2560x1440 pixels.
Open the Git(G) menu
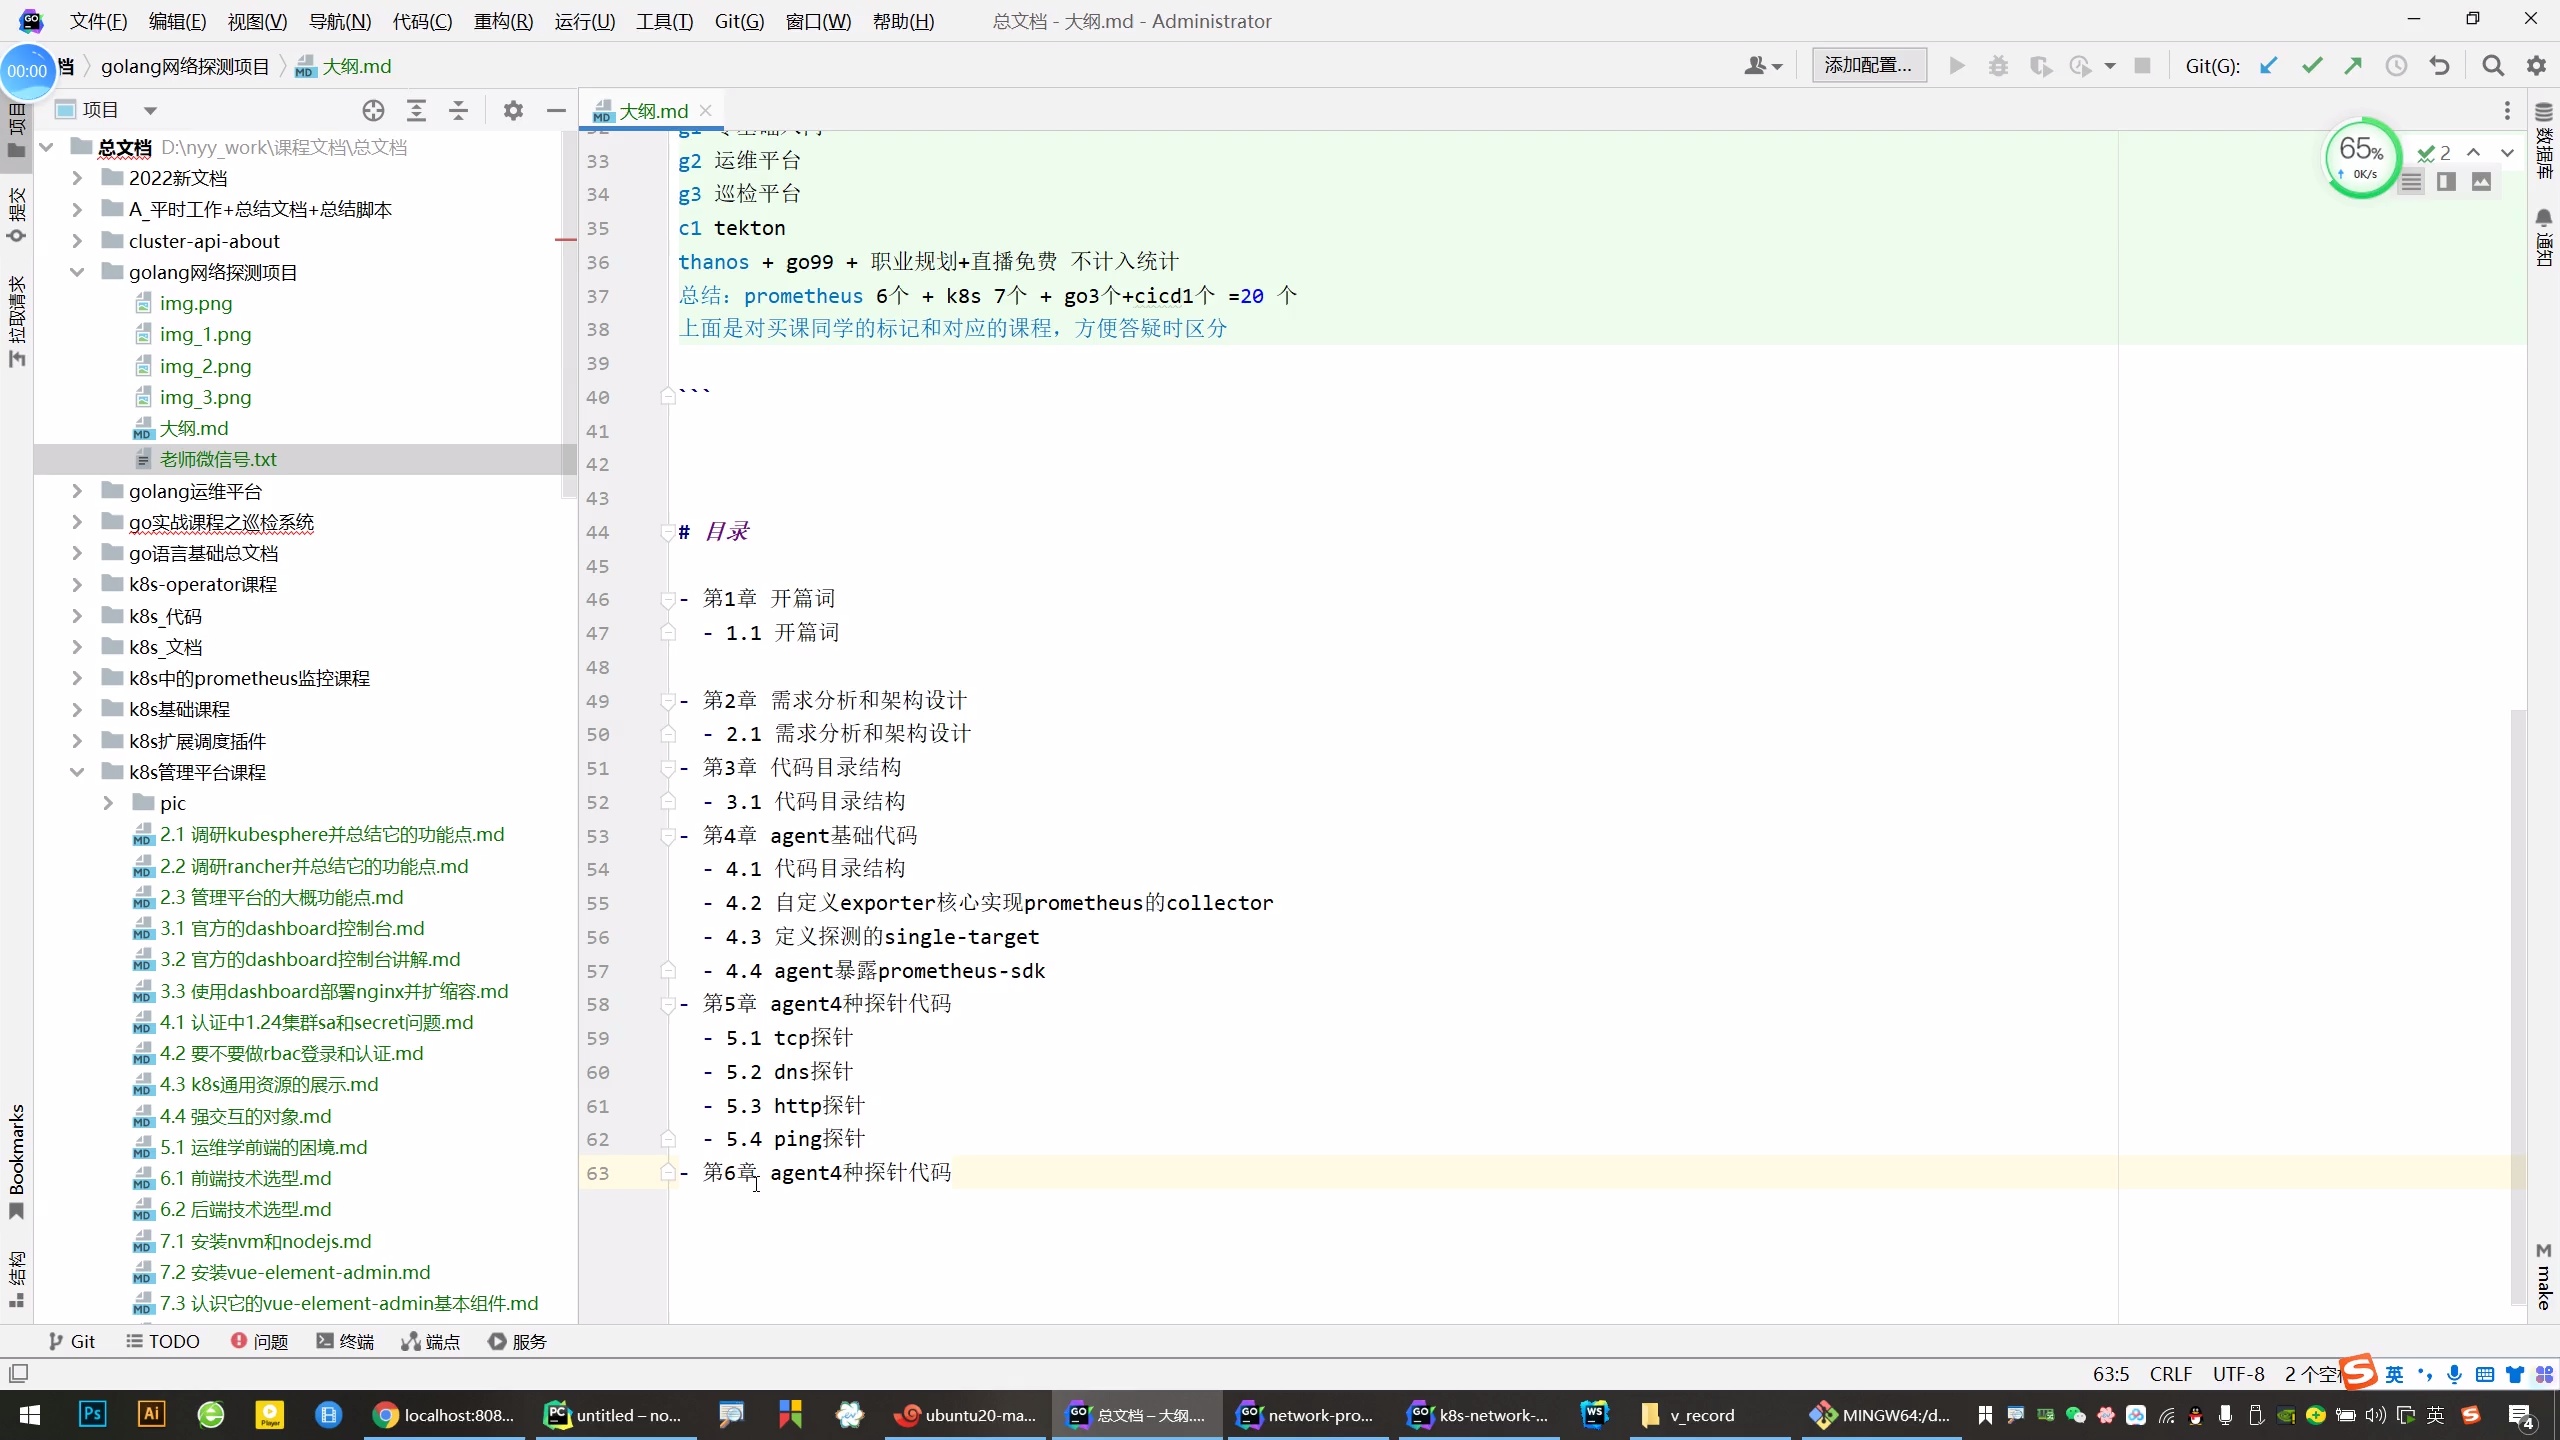(738, 21)
